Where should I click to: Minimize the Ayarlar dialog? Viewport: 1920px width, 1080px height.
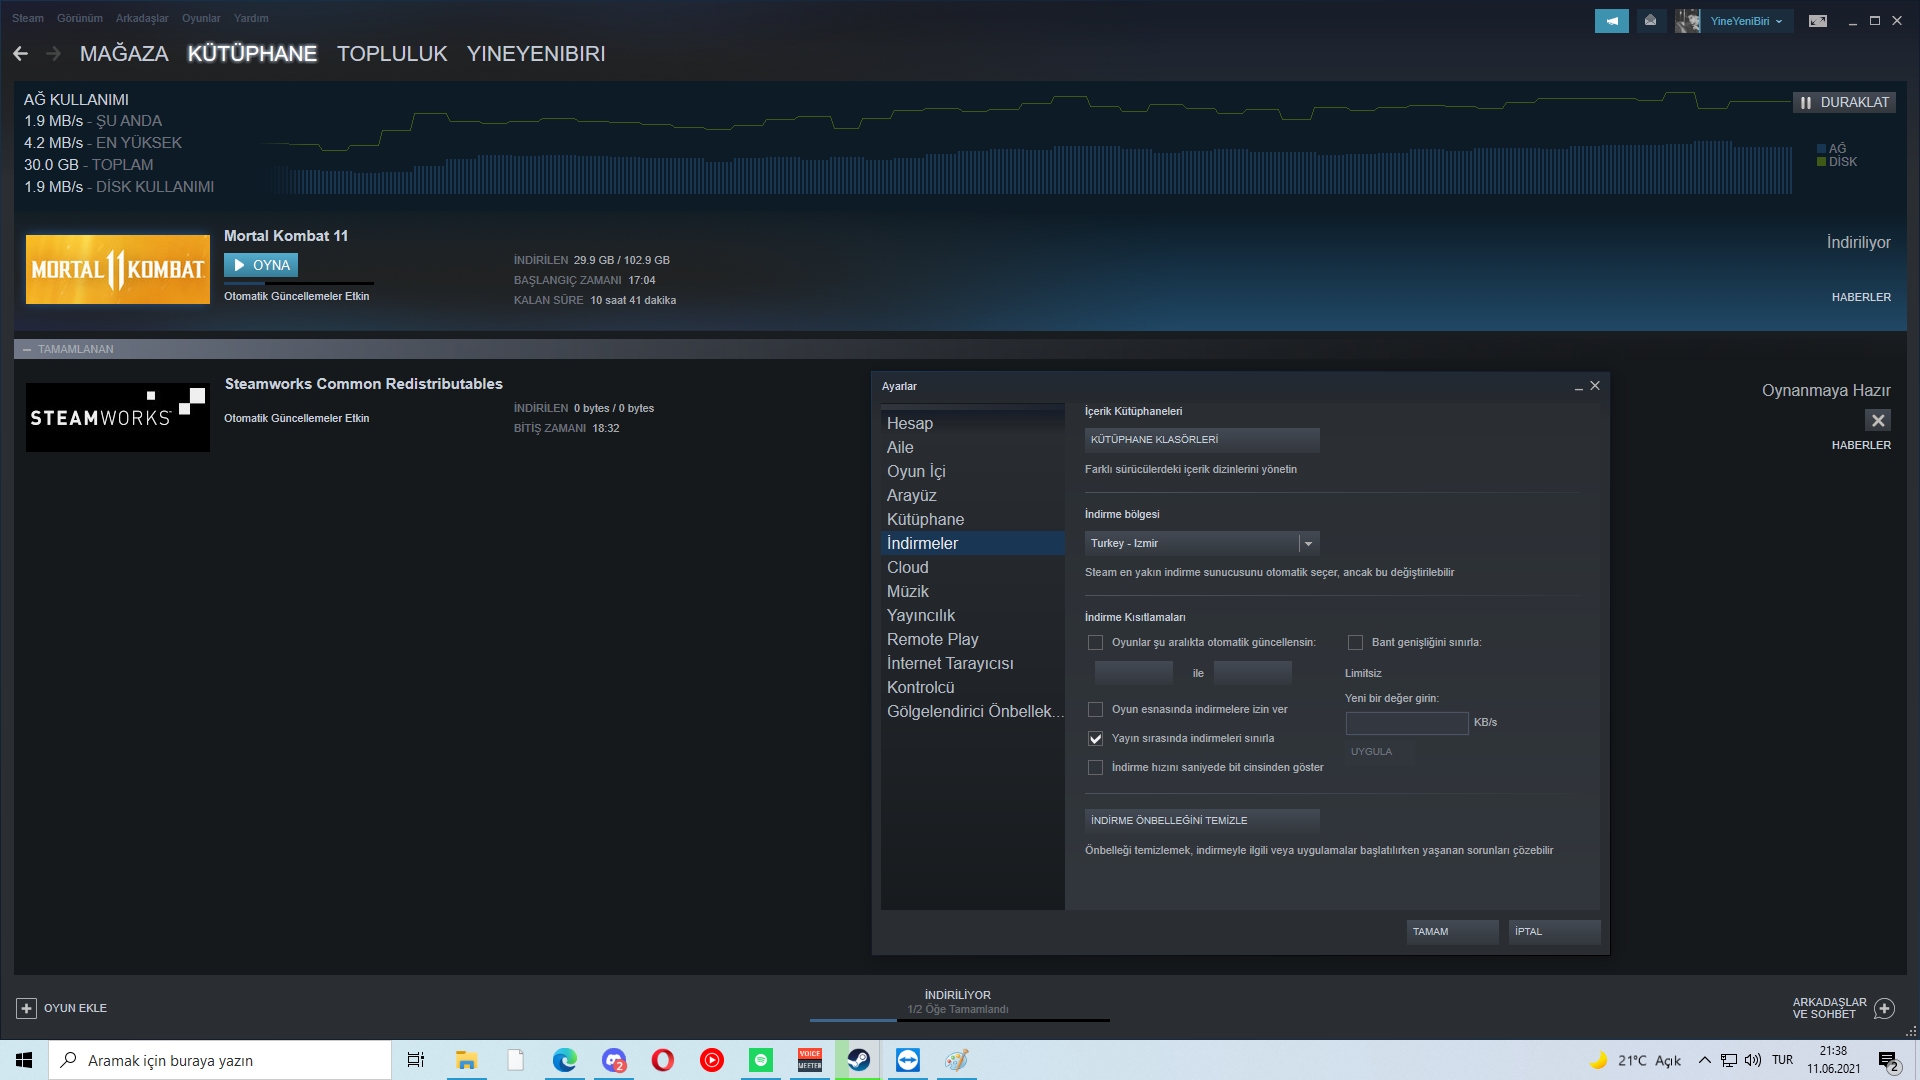point(1578,387)
